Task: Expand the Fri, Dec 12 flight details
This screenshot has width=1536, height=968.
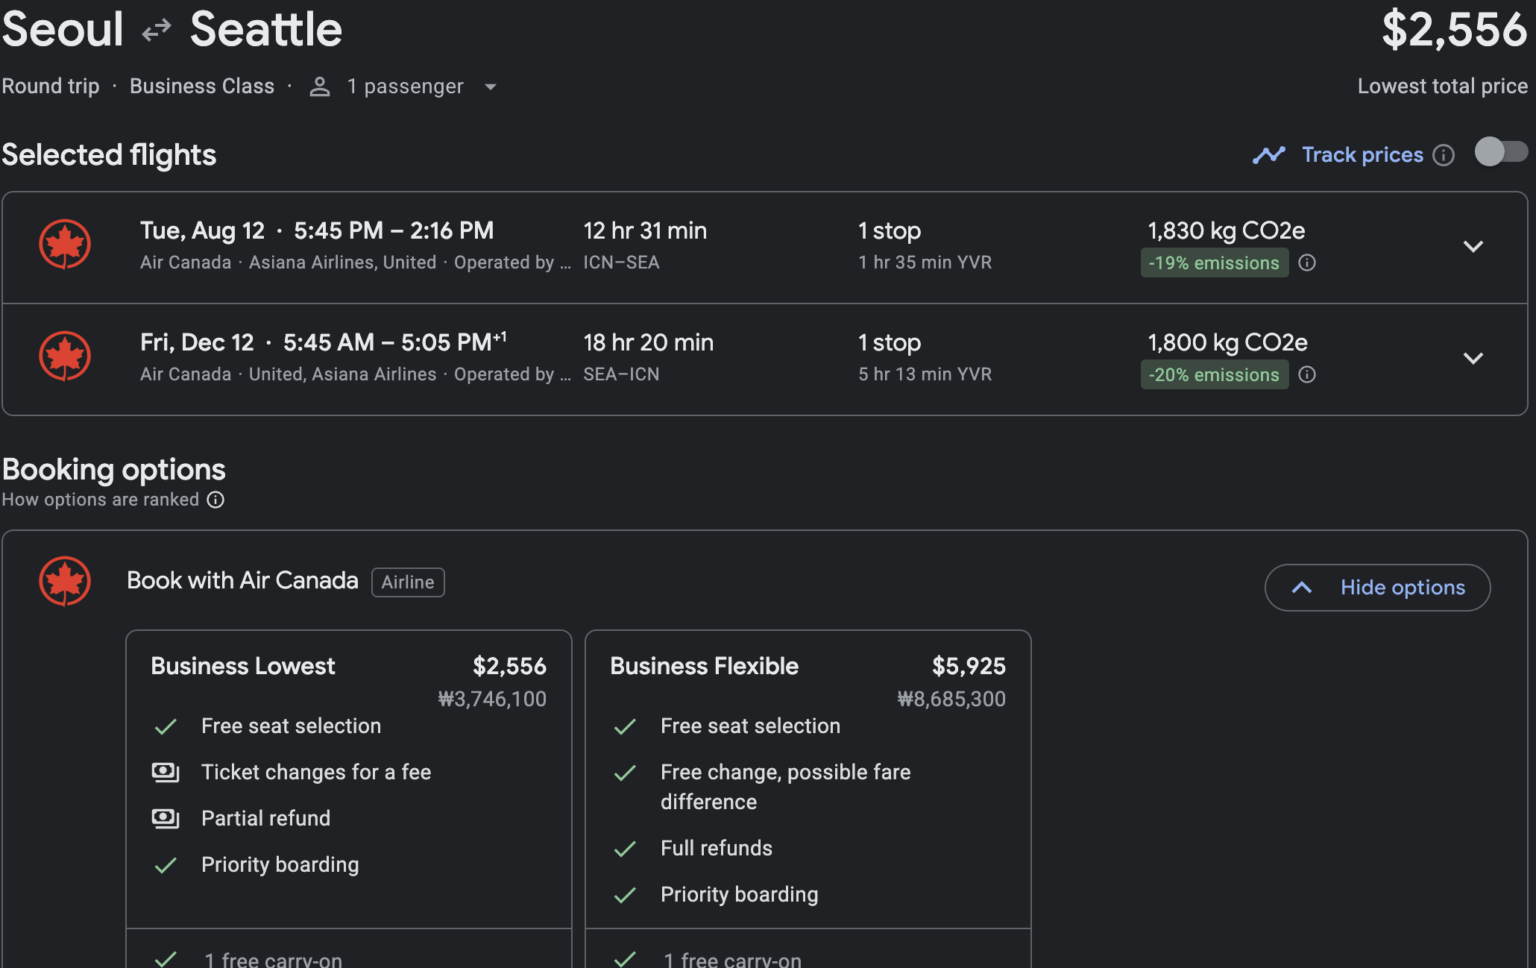Action: [x=1472, y=359]
